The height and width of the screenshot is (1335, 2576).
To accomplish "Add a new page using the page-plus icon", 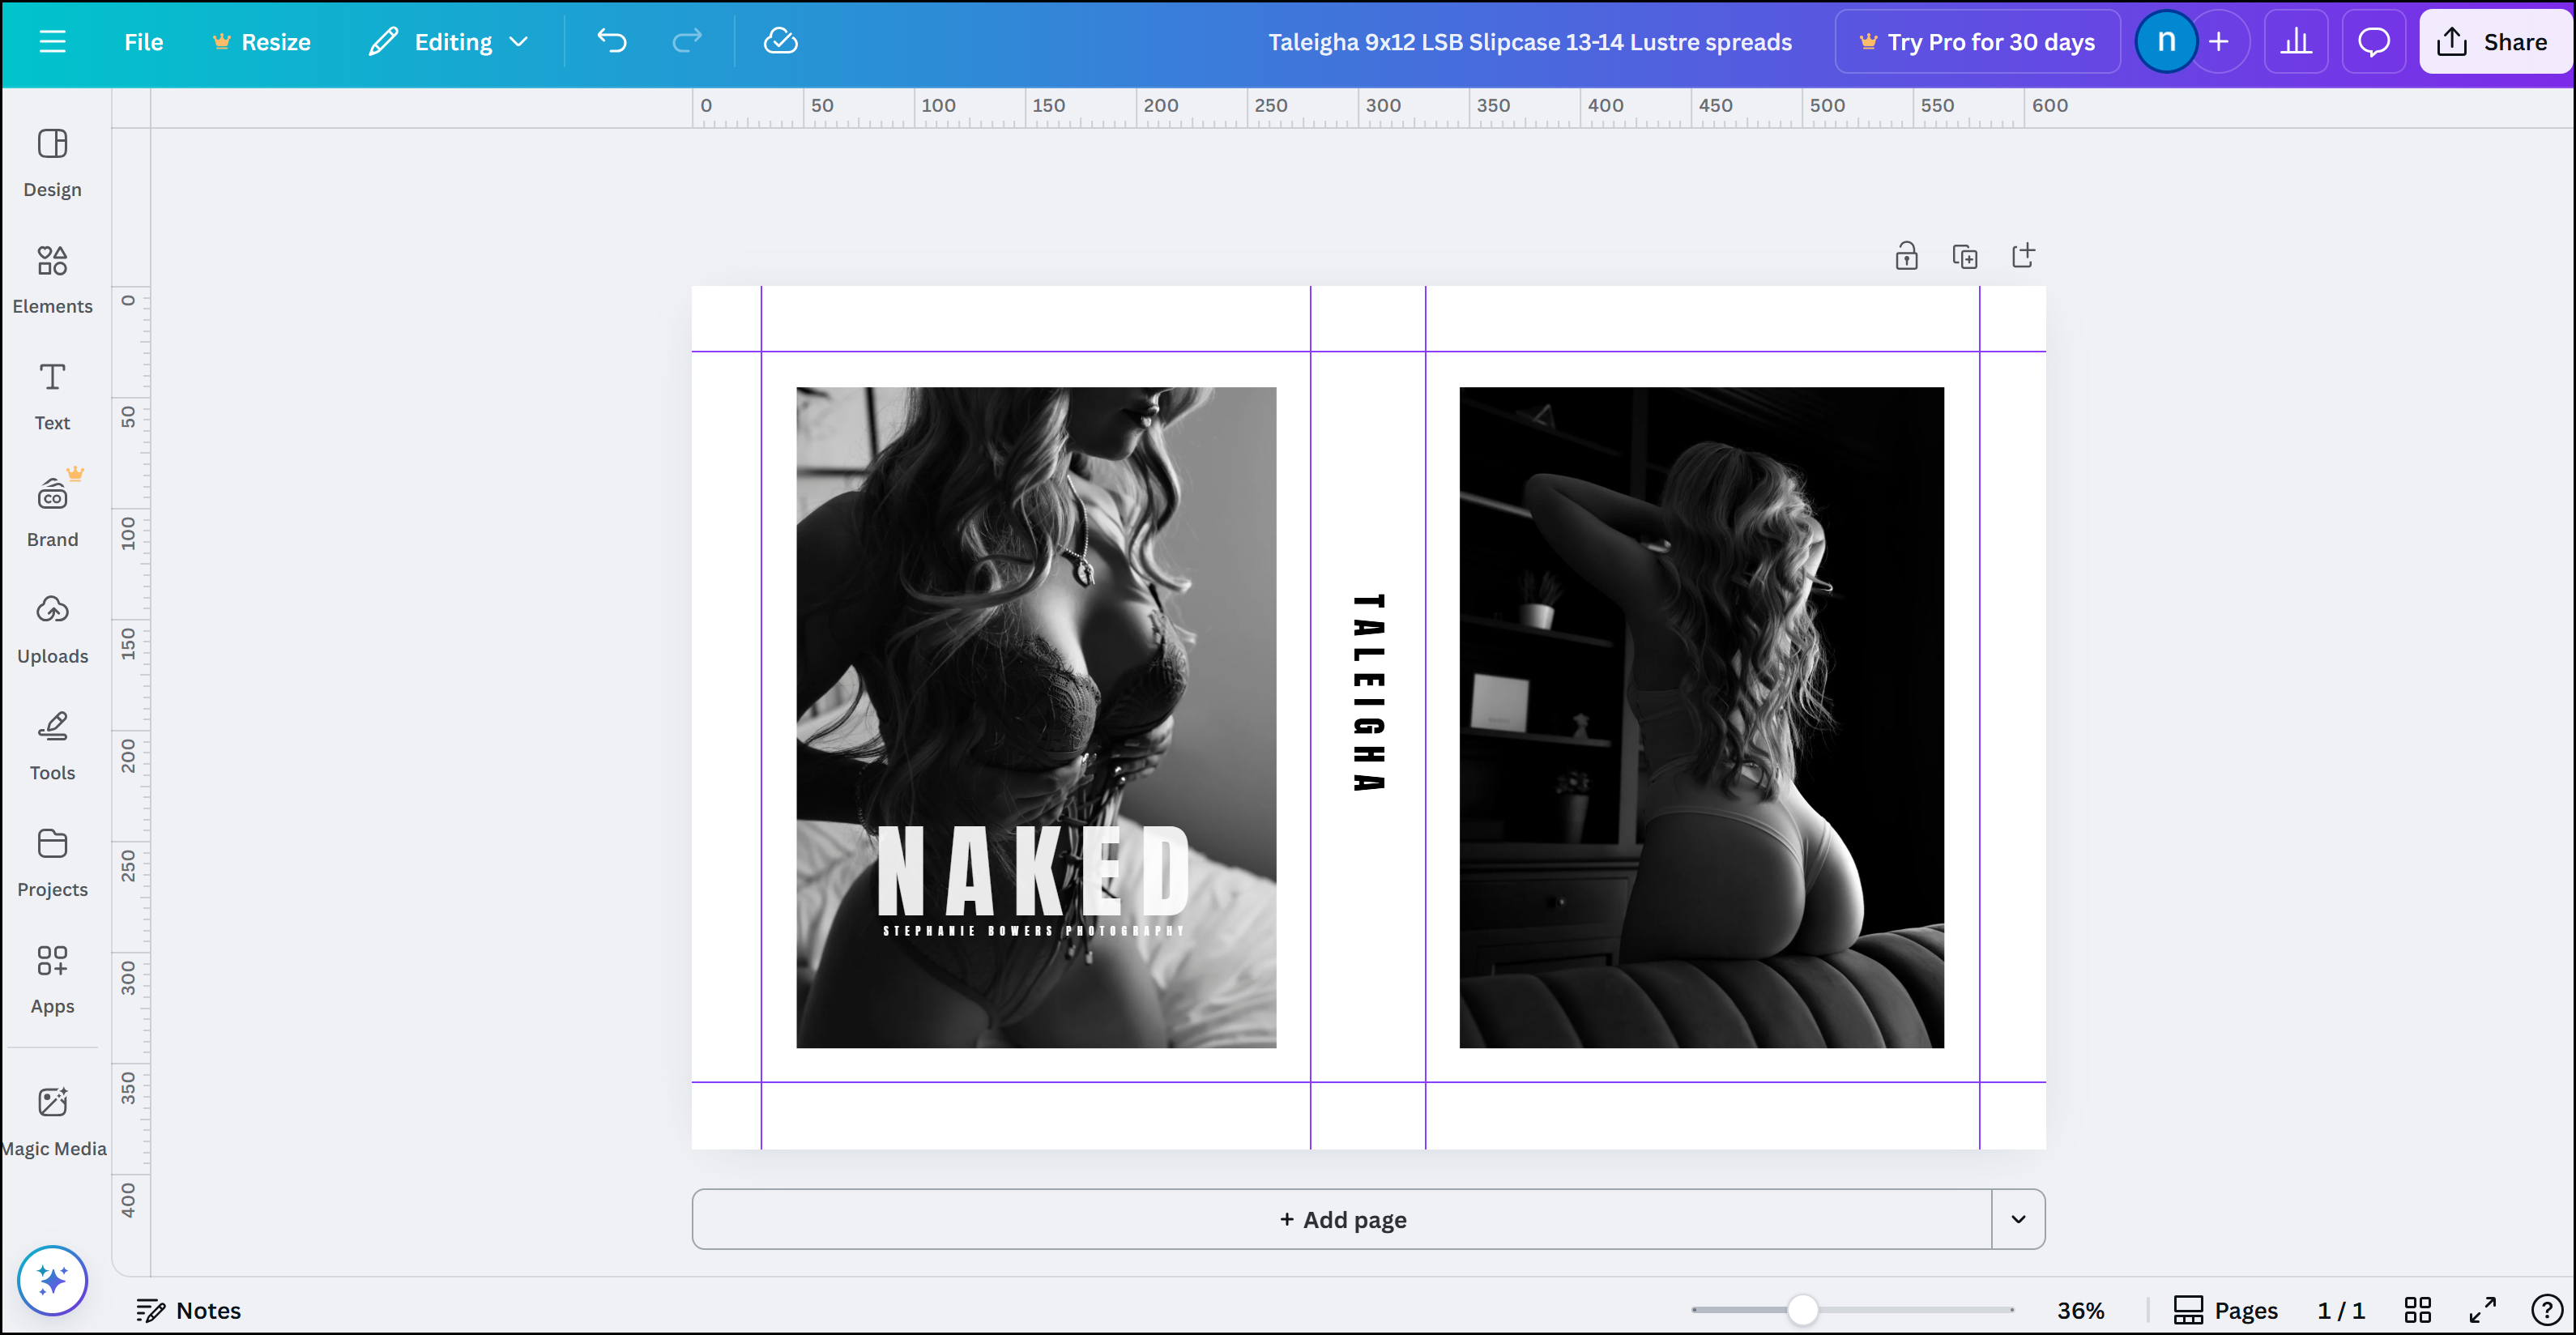I will [2022, 256].
